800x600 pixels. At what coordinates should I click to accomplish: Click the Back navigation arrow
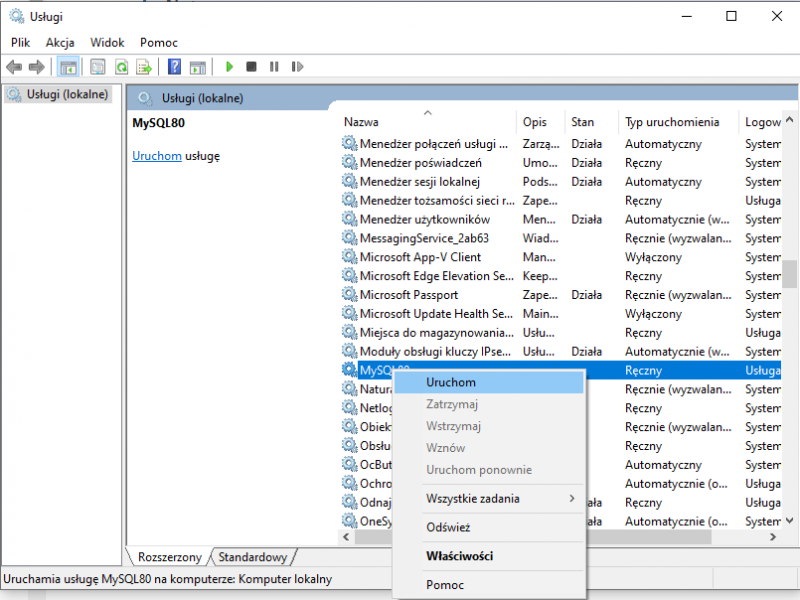point(14,67)
